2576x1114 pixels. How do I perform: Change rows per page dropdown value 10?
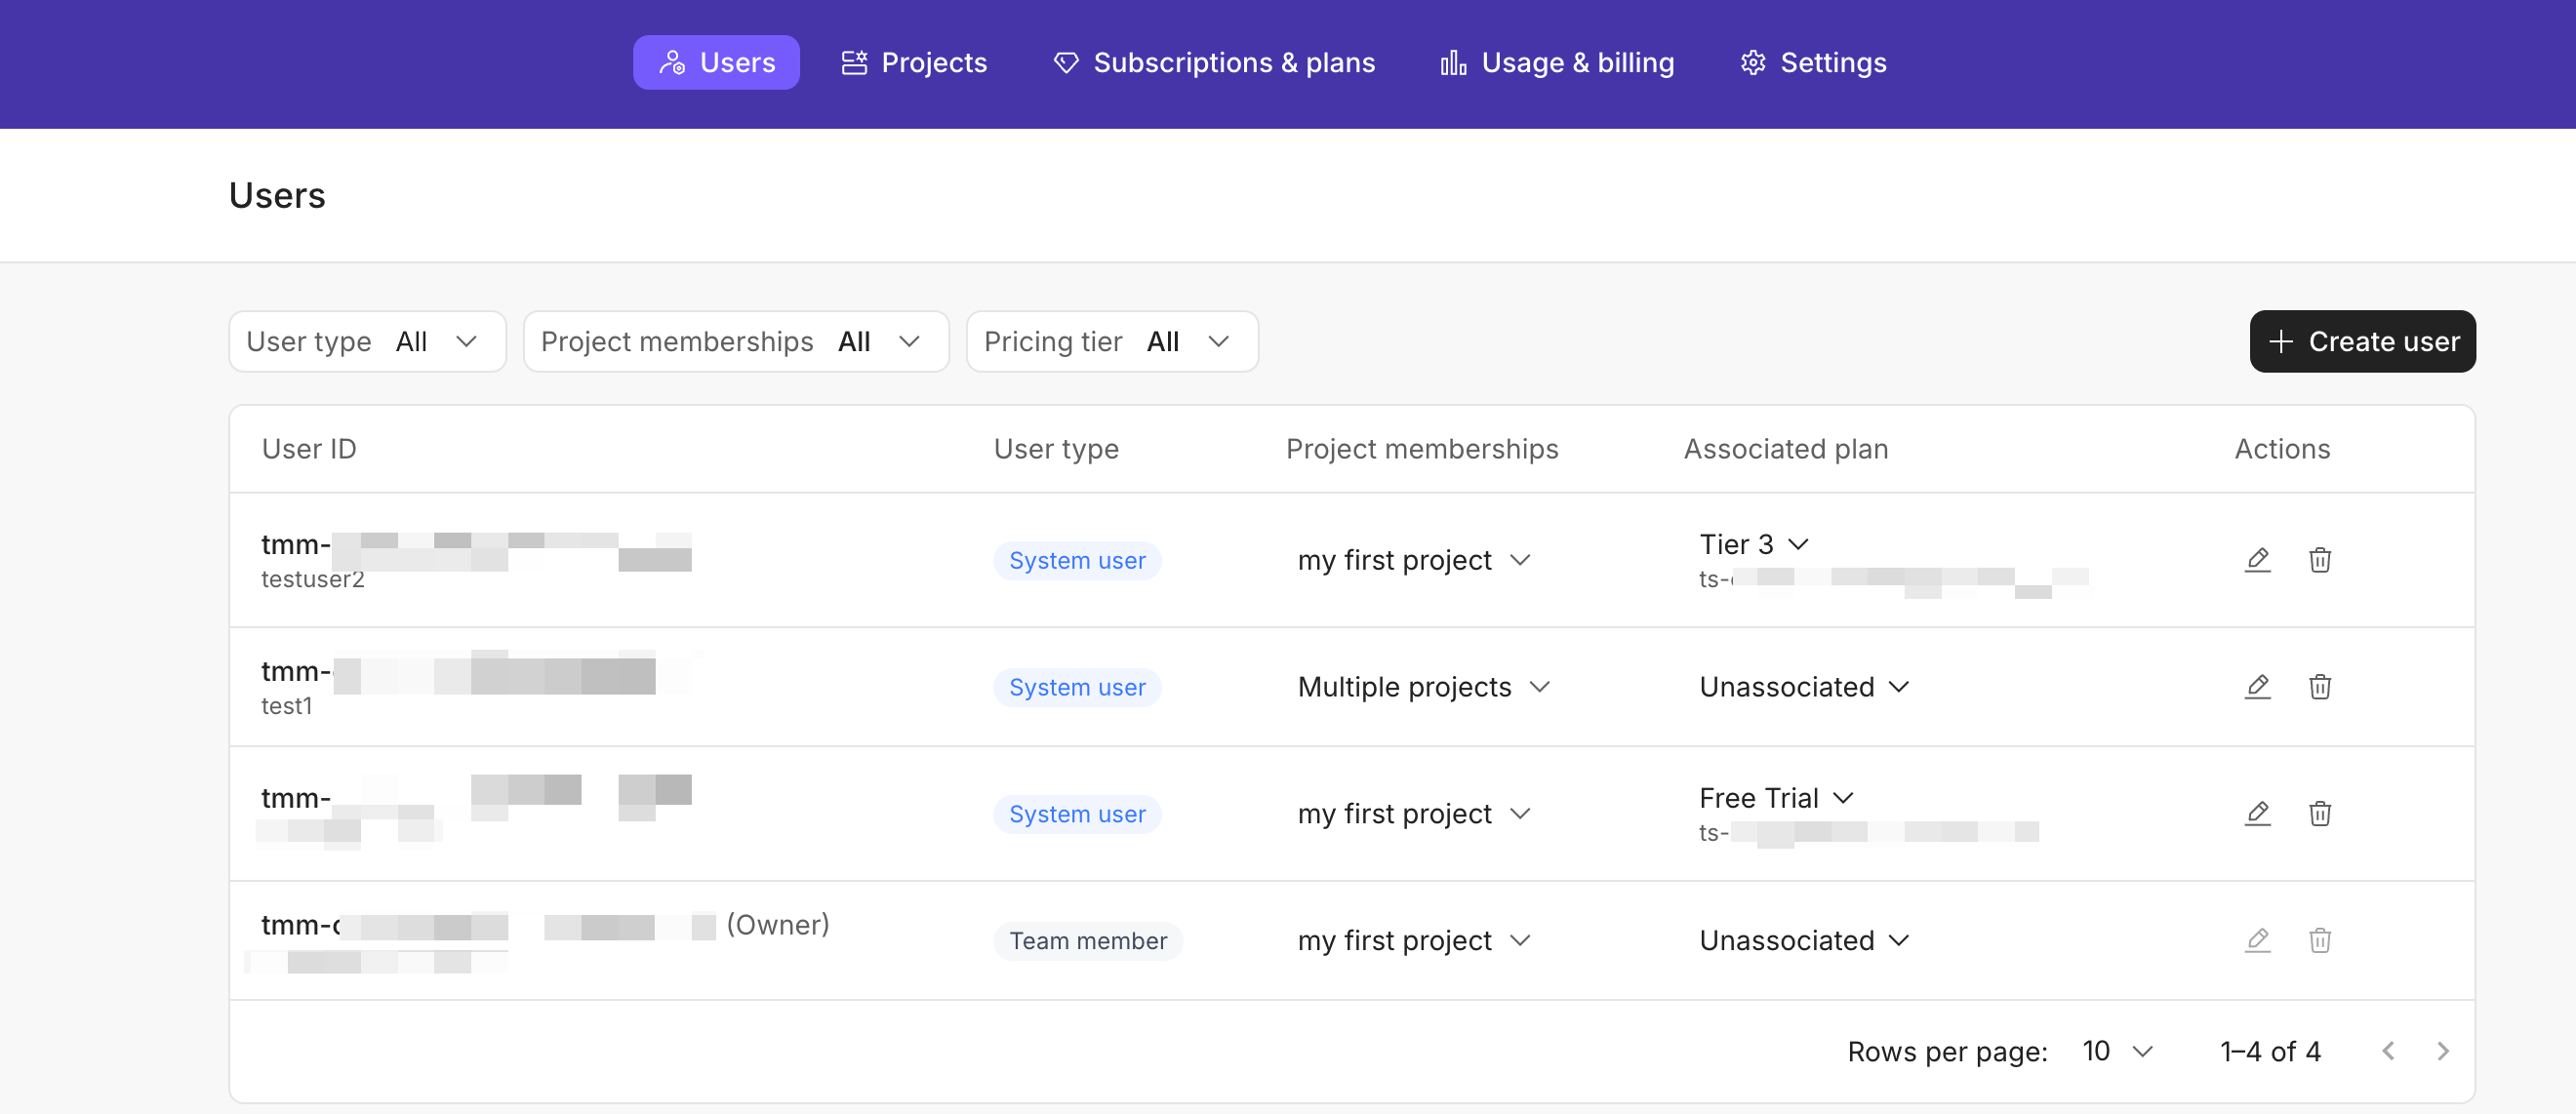click(2116, 1051)
